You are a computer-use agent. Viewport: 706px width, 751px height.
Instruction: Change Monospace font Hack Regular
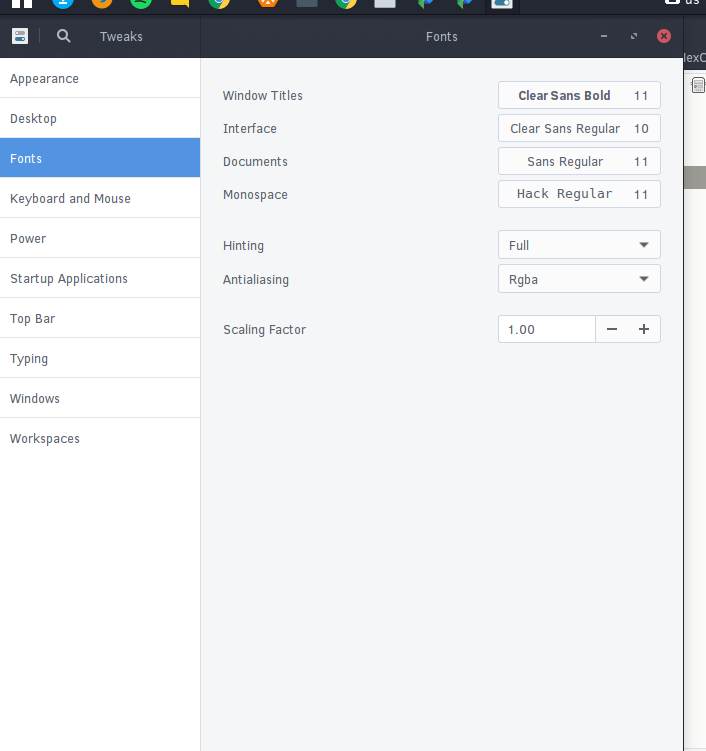pyautogui.click(x=579, y=194)
